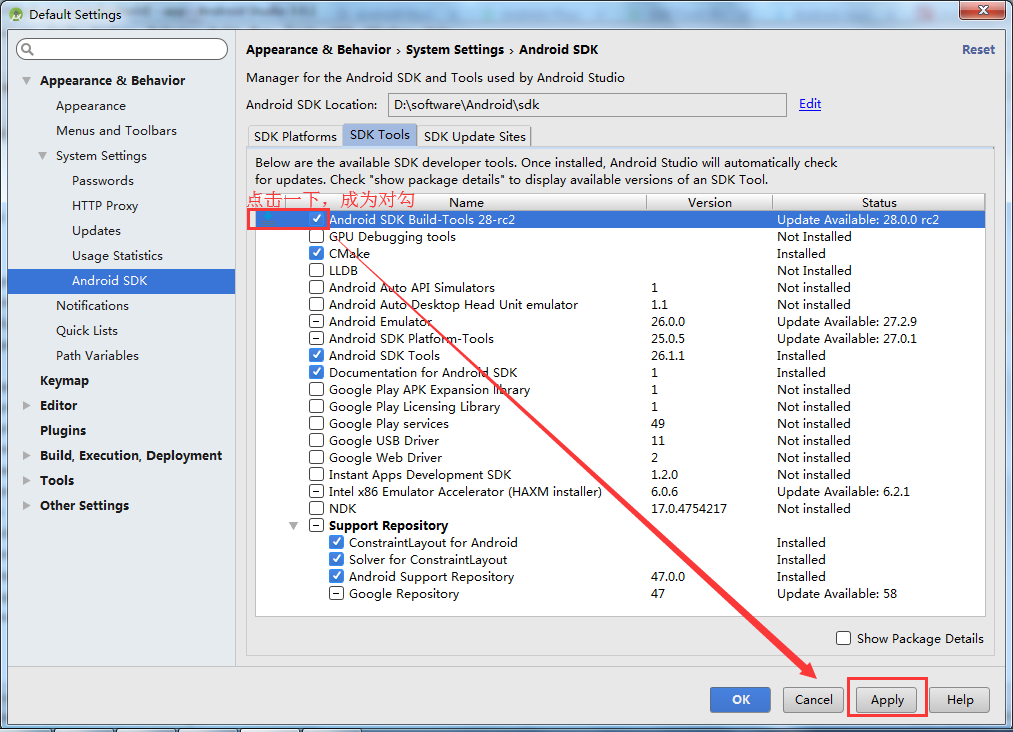Click the Cancel button
The height and width of the screenshot is (732, 1013).
[x=813, y=700]
